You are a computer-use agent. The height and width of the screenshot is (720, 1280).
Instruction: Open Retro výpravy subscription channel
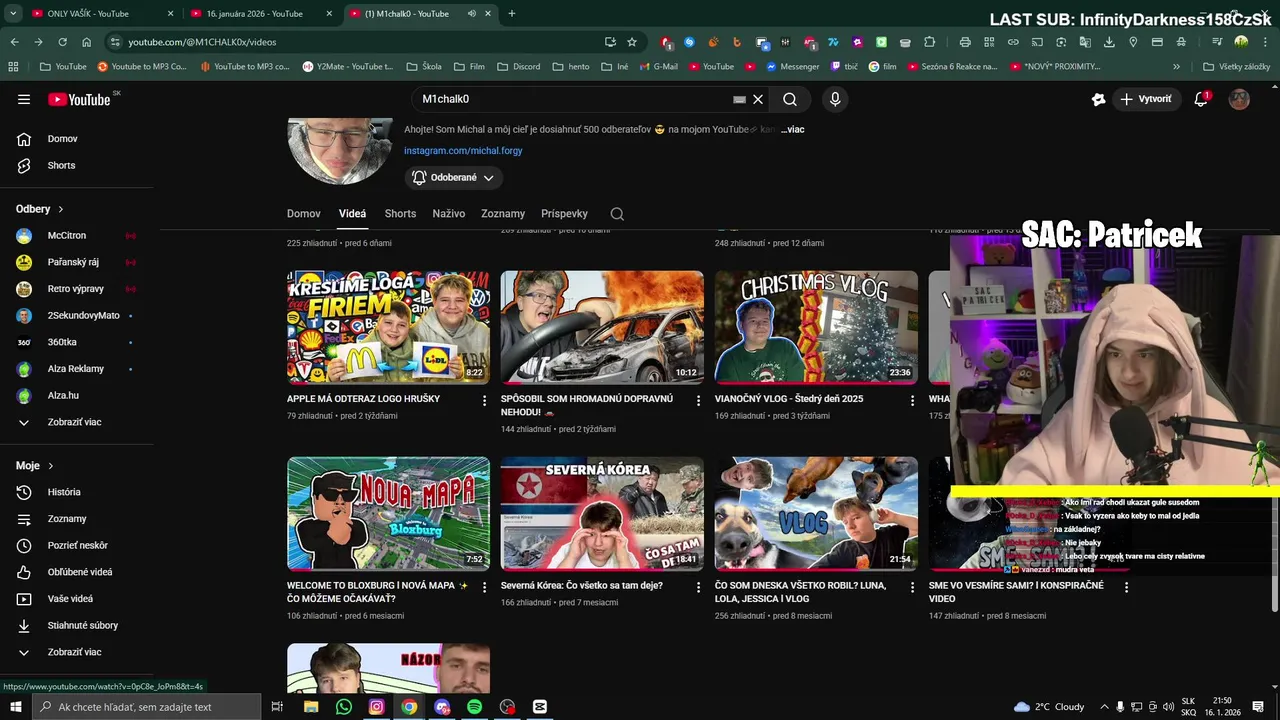point(77,289)
